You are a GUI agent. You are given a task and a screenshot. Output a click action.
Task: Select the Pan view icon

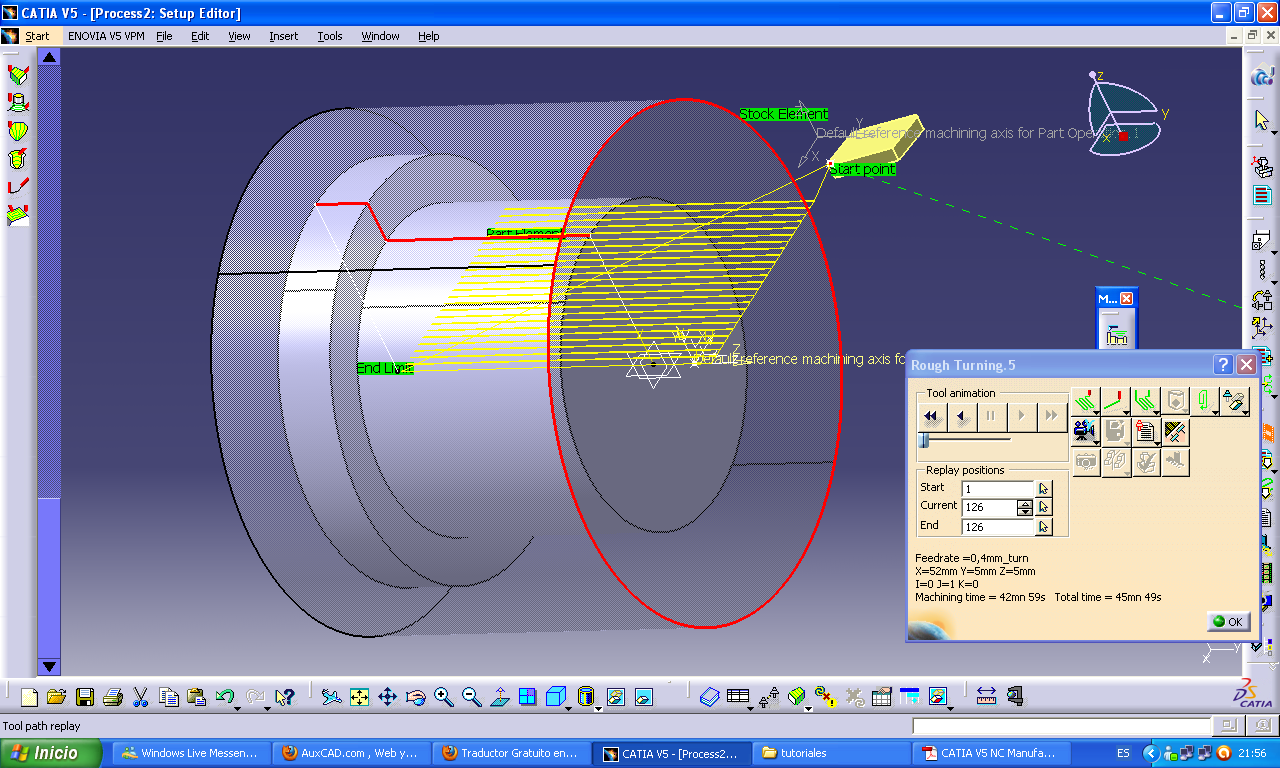click(388, 697)
